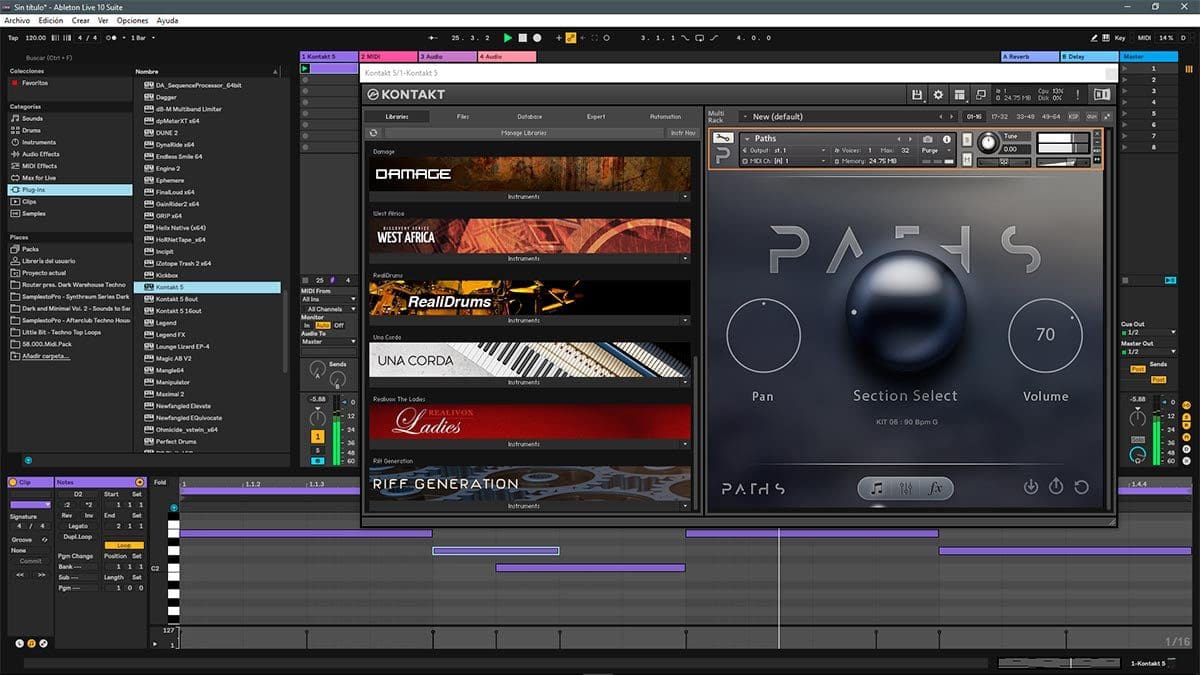Click the Tap tempo button
Screen dimensions: 1200x675
coord(13,38)
